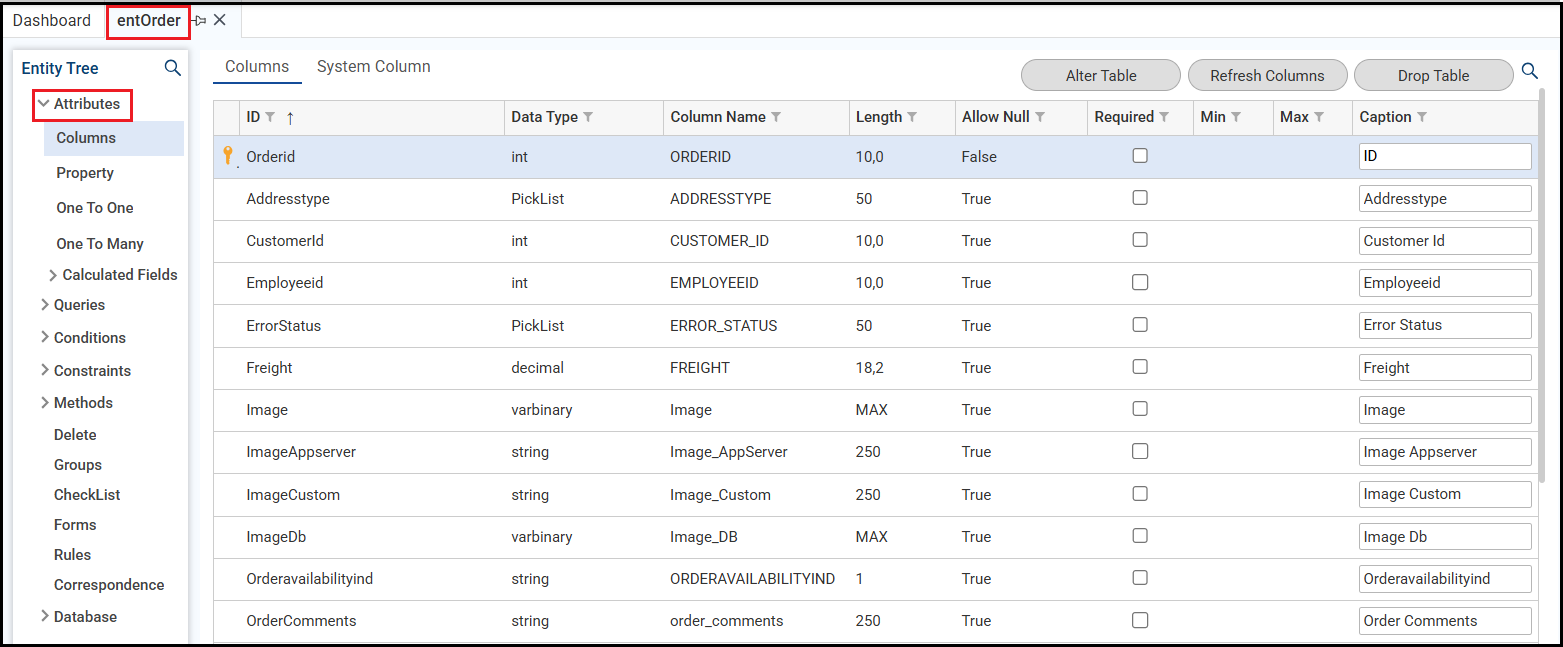Open the Dashboard tab

(52, 21)
